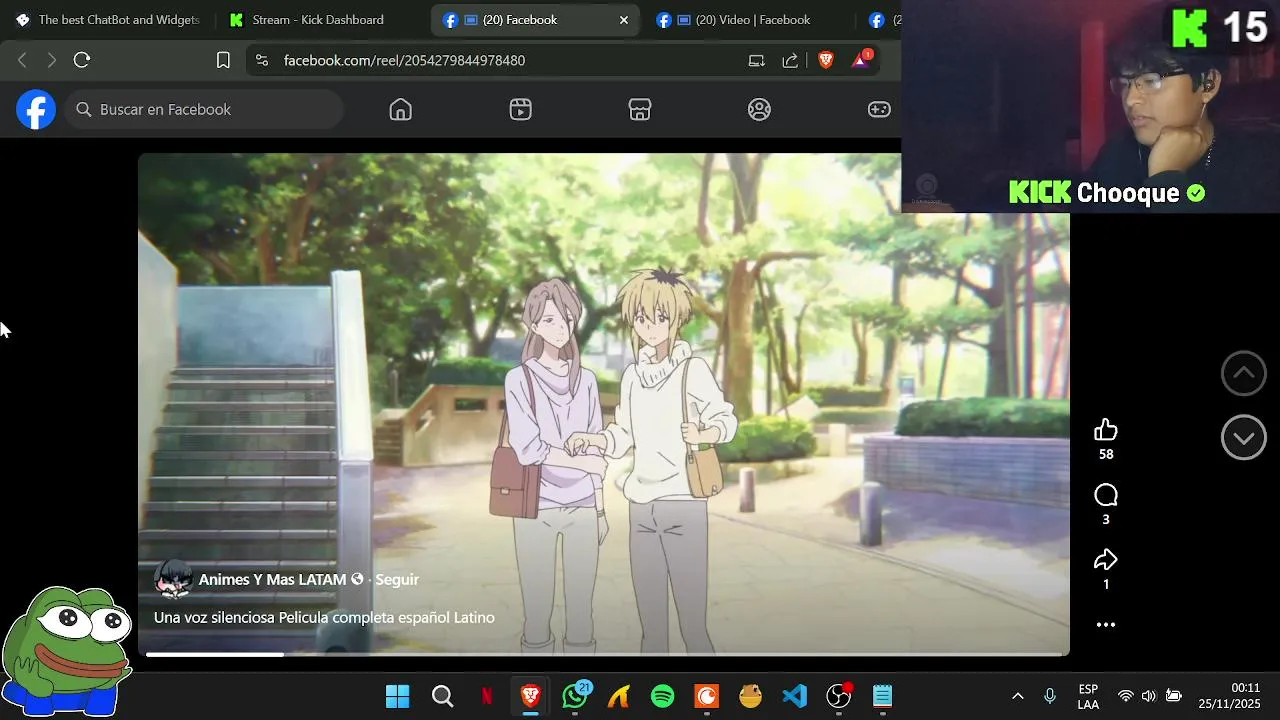Click the browser forward arrow

tap(52, 60)
